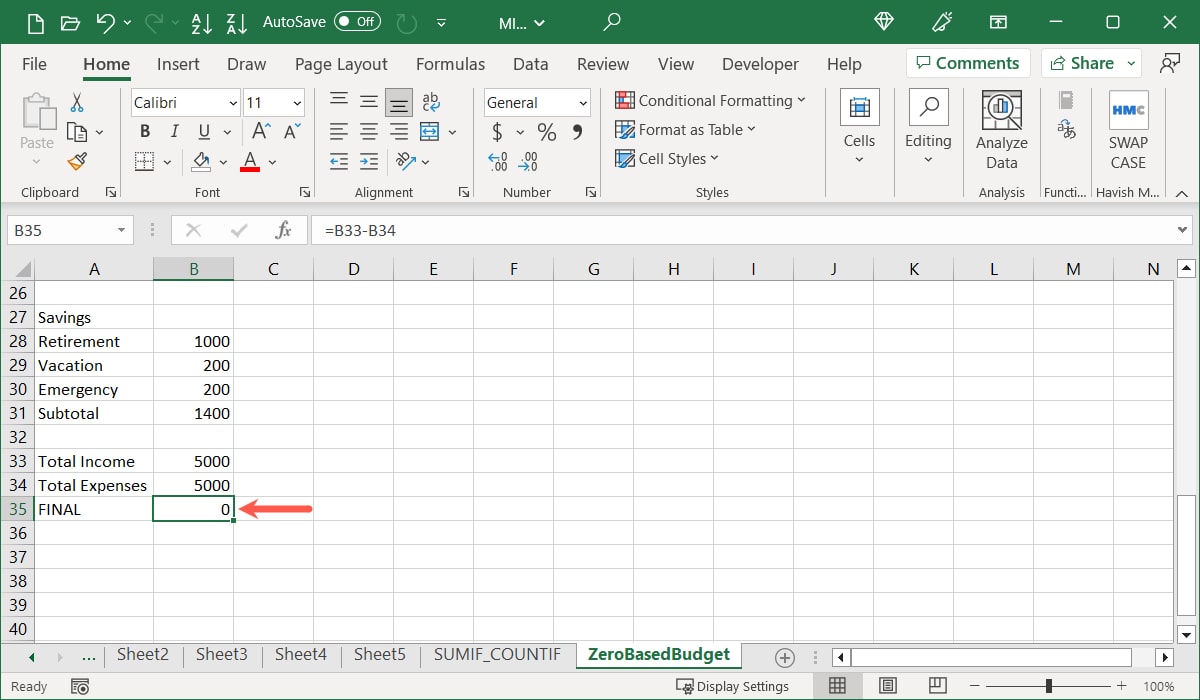
Task: Click the Format Painter brush icon
Action: [x=77, y=161]
